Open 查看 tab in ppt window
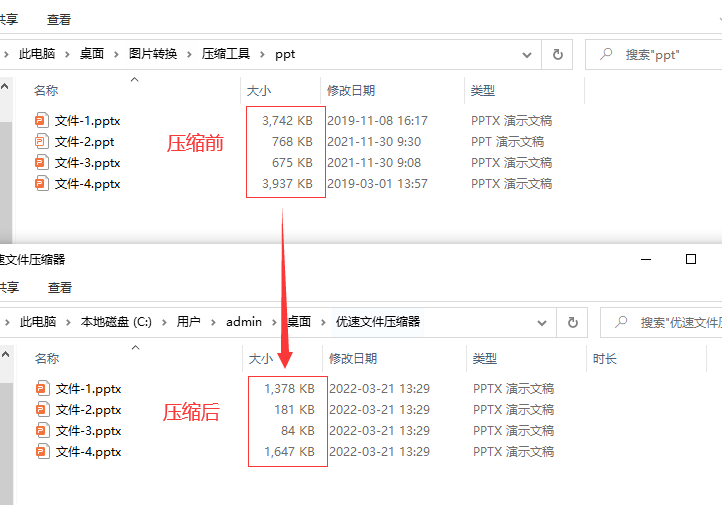The width and height of the screenshot is (722, 505). (59, 20)
